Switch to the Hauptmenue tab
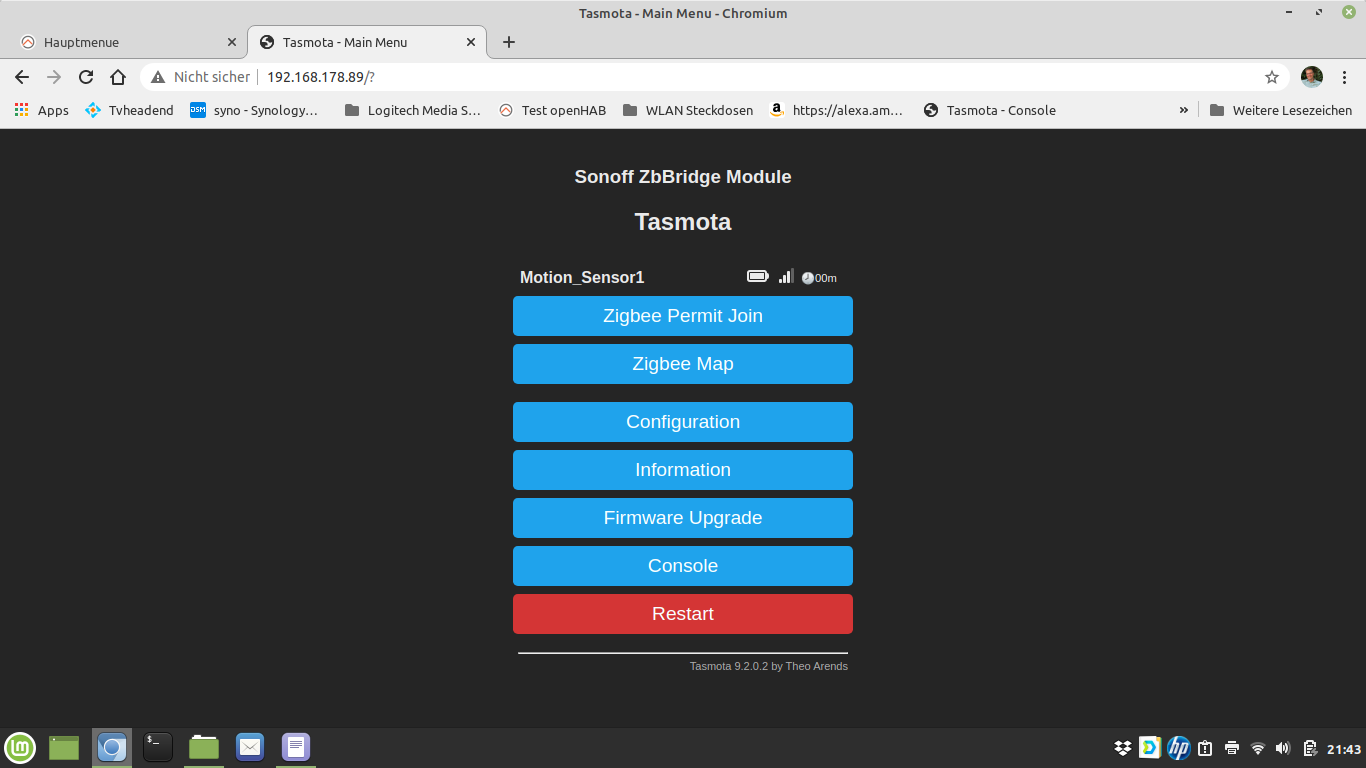Screen dimensions: 1366x768 coord(130,42)
